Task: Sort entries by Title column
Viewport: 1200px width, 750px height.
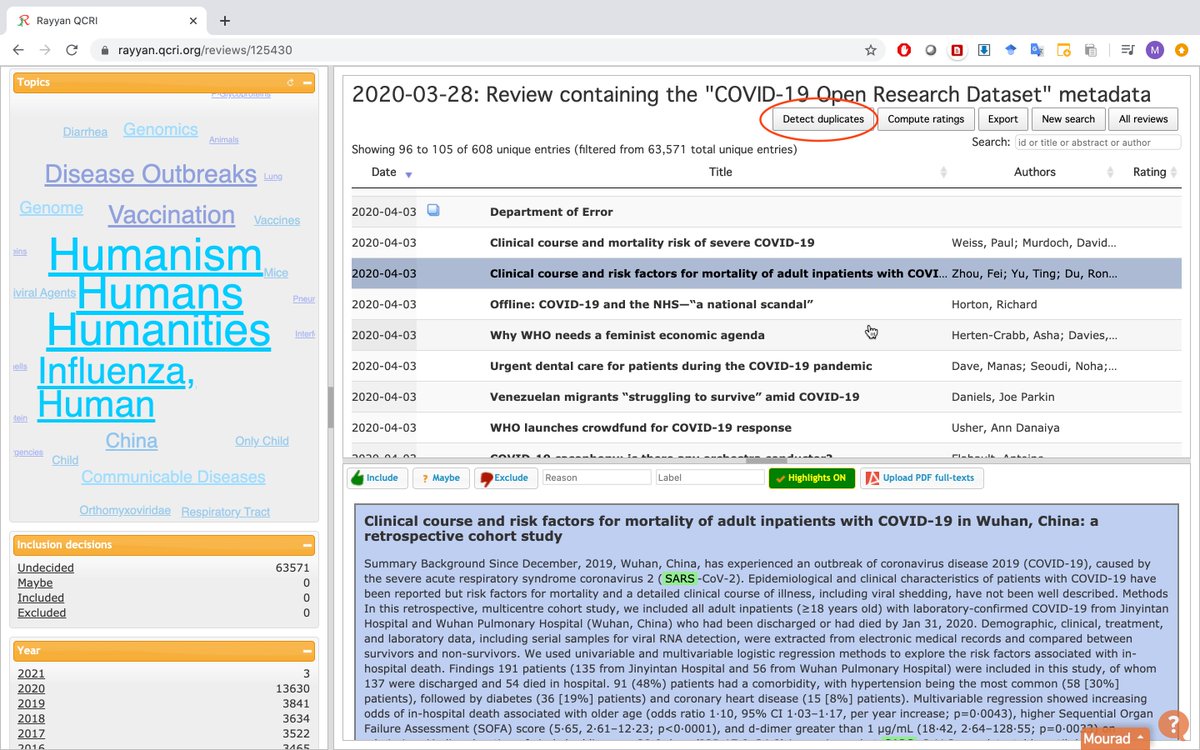Action: pyautogui.click(x=720, y=172)
